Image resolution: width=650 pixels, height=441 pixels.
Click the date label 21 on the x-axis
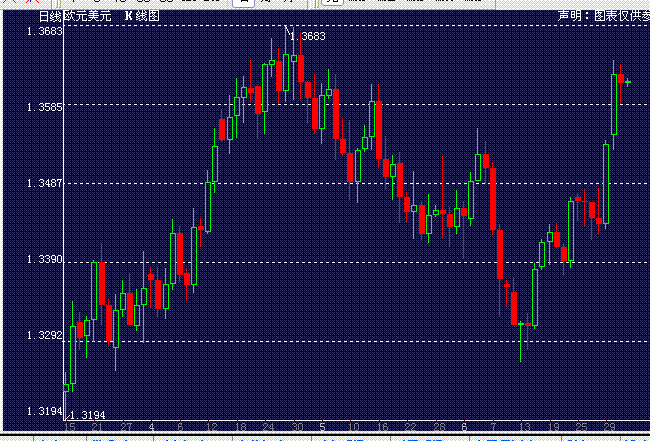[x=96, y=427]
